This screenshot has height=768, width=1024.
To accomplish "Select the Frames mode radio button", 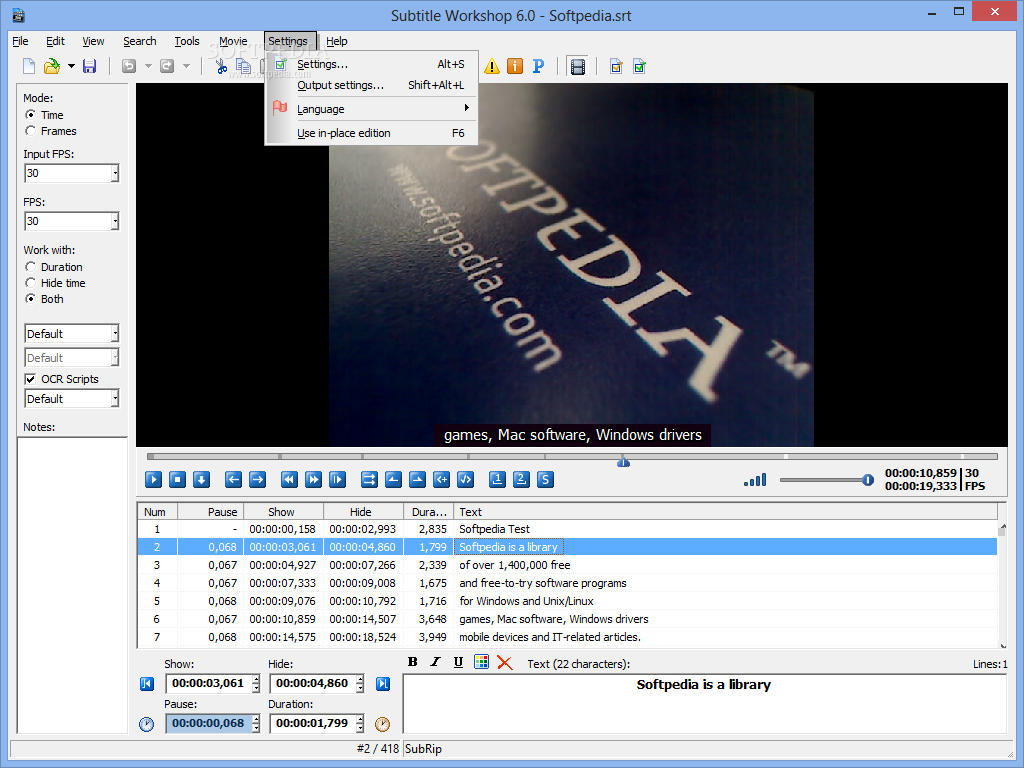I will click(x=30, y=131).
